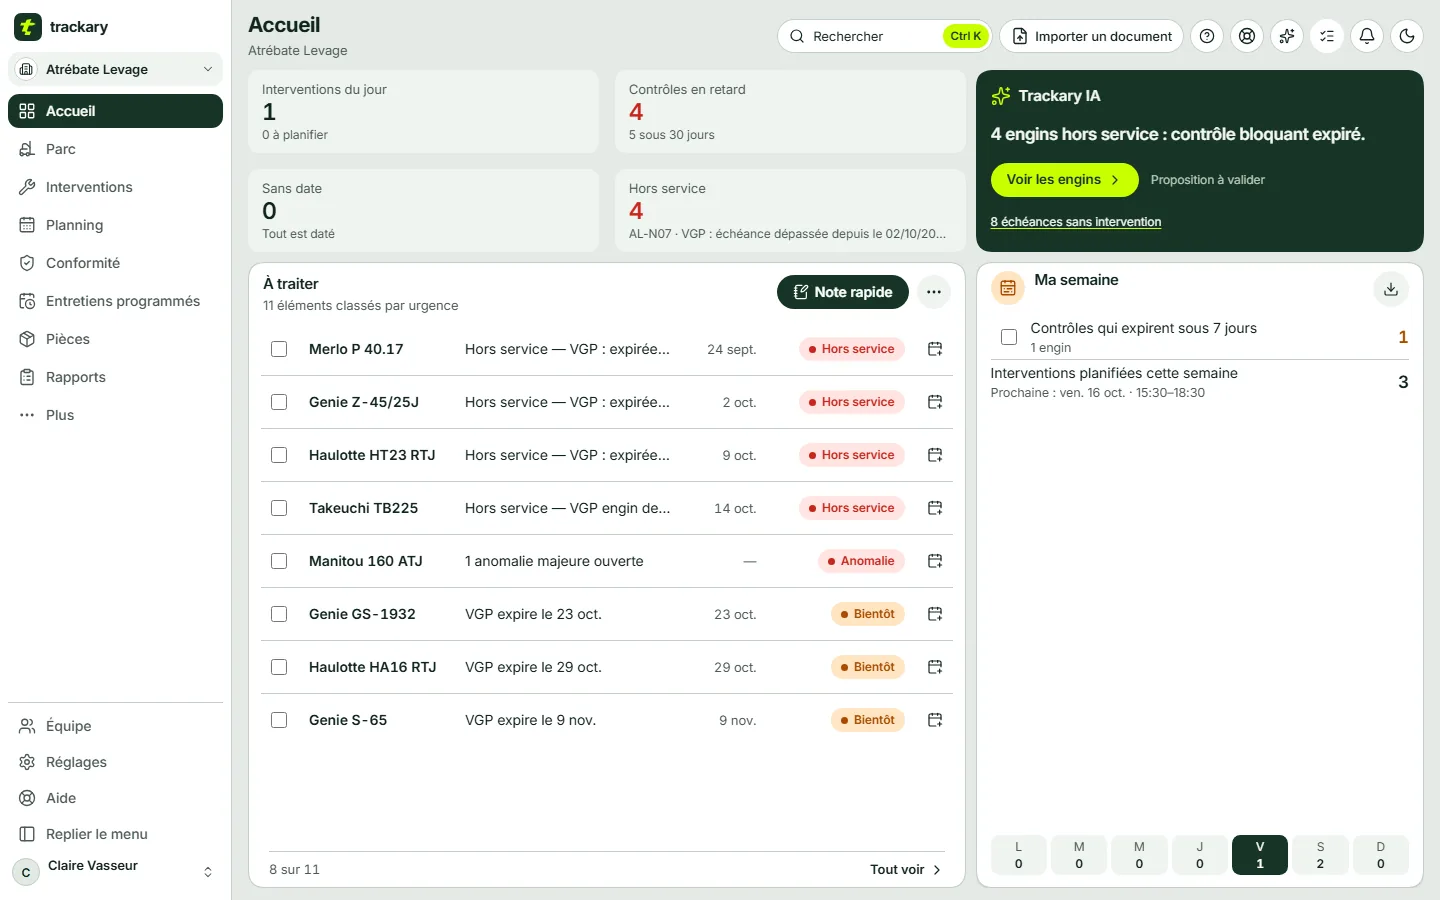Tick the Genie Z-45/25J checkbox
Image resolution: width=1440 pixels, height=900 pixels.
click(279, 402)
